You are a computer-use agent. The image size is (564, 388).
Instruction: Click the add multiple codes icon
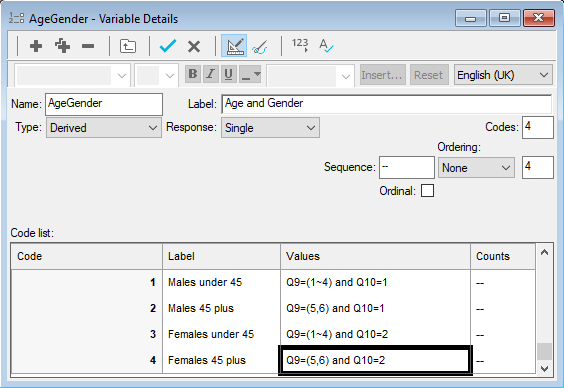coord(63,46)
